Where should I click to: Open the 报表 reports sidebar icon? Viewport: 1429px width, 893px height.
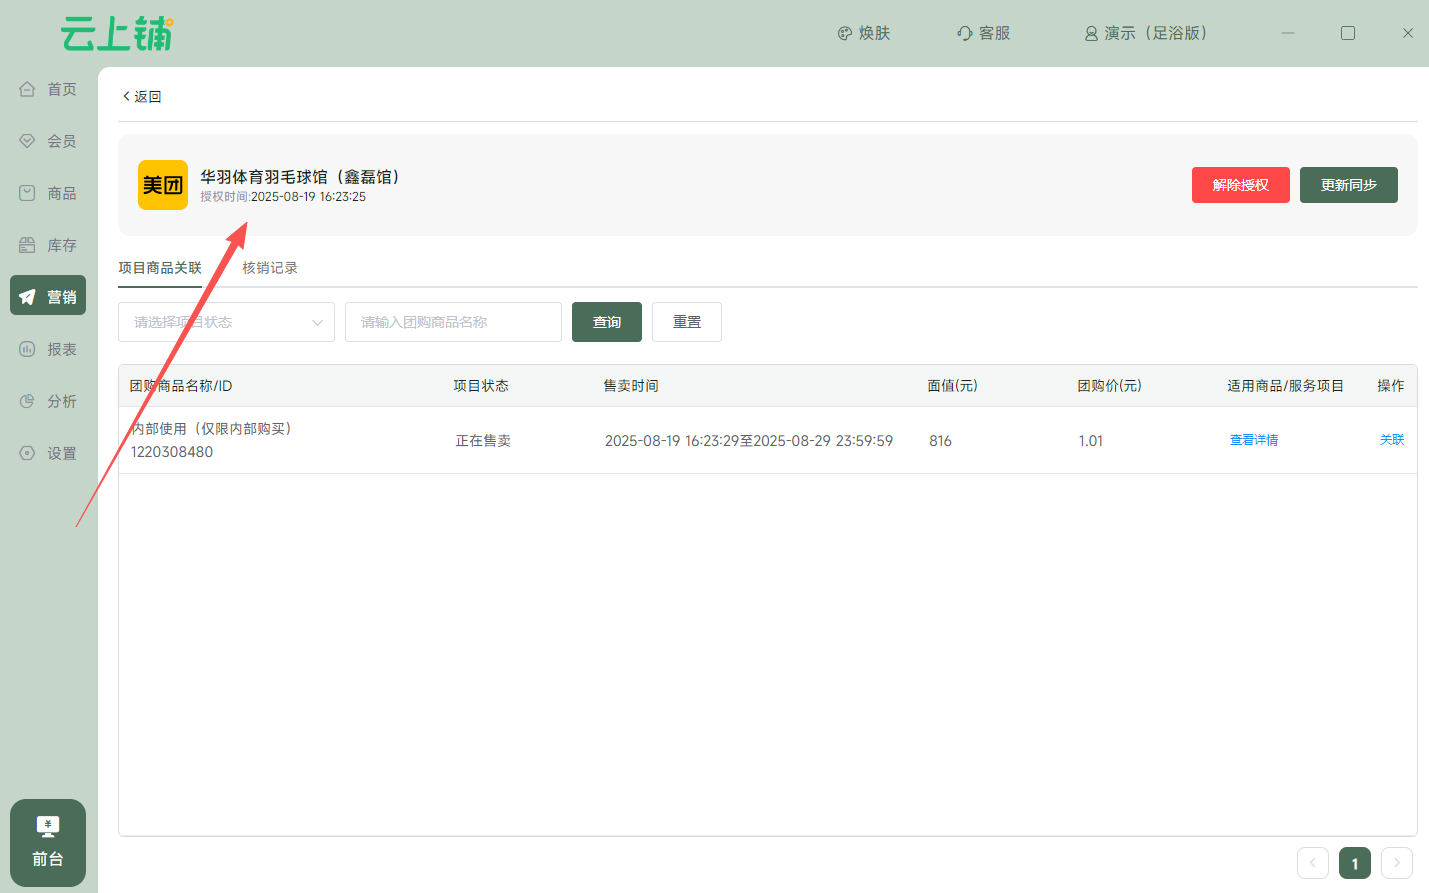(28, 349)
